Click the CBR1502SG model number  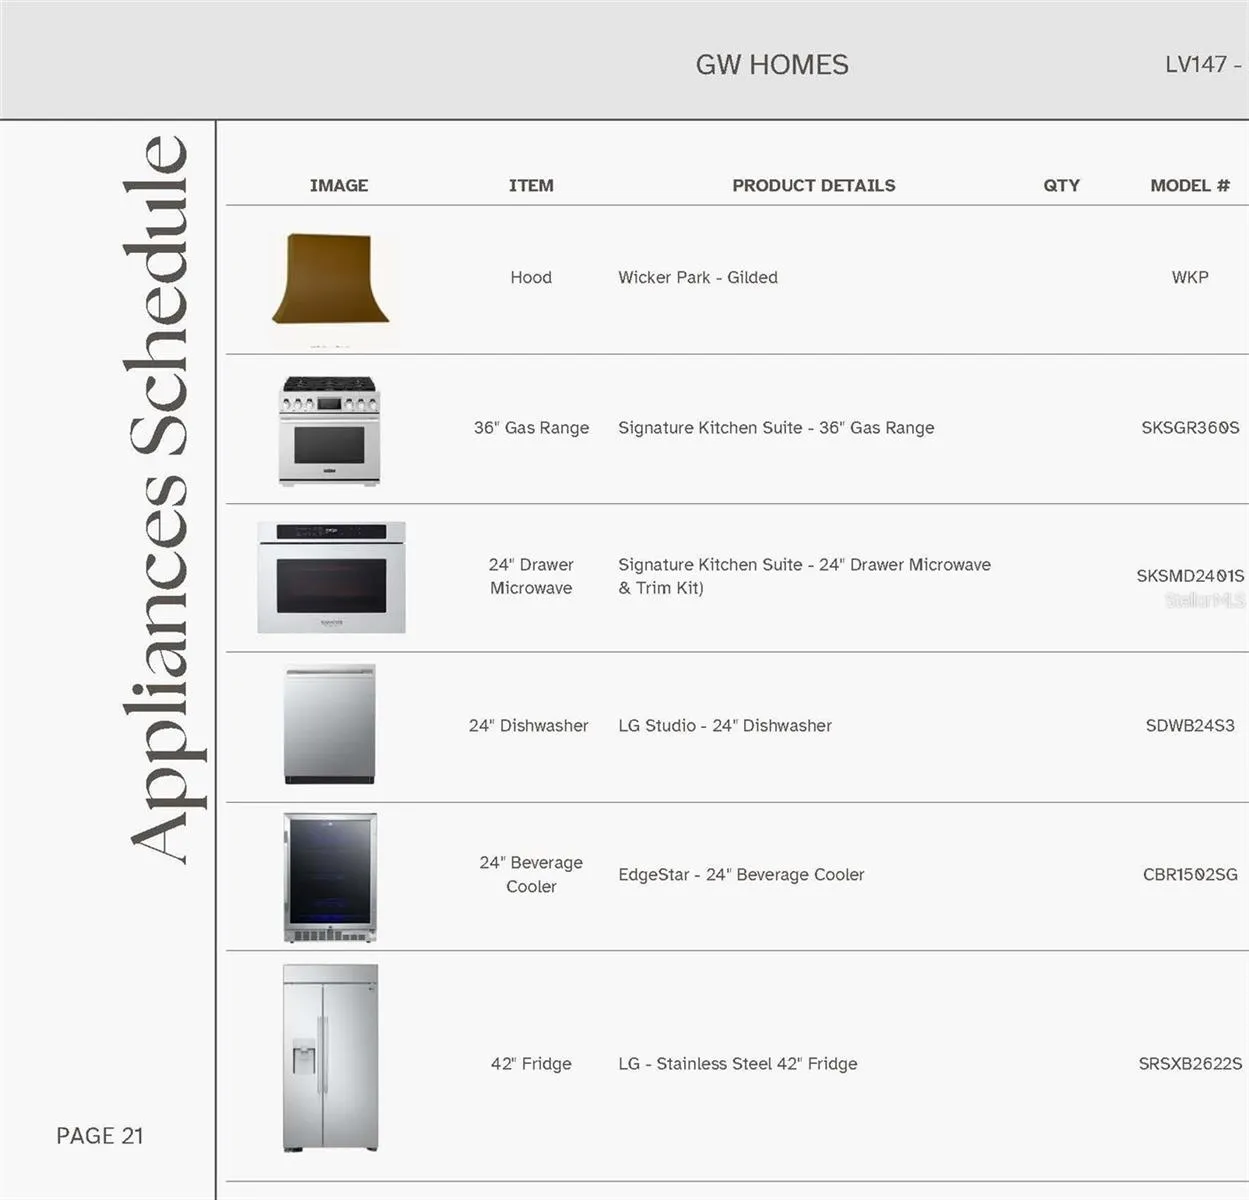tap(1189, 875)
